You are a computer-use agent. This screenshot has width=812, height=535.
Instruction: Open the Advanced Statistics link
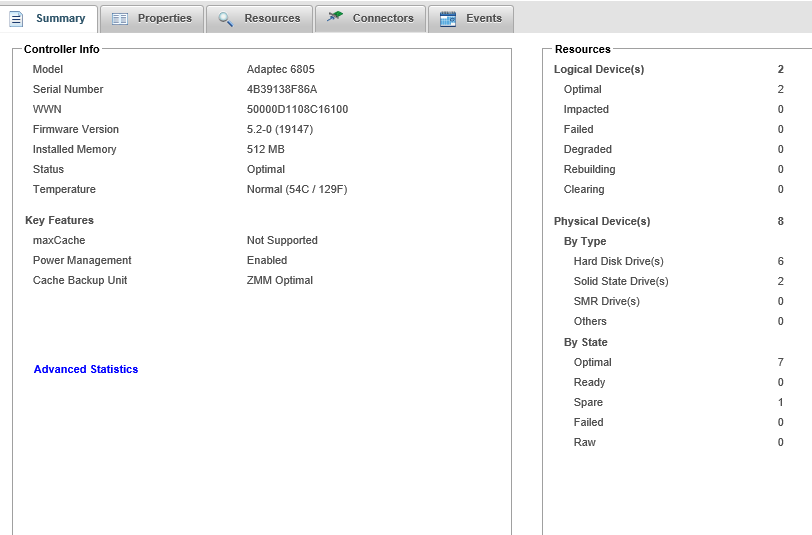click(86, 370)
